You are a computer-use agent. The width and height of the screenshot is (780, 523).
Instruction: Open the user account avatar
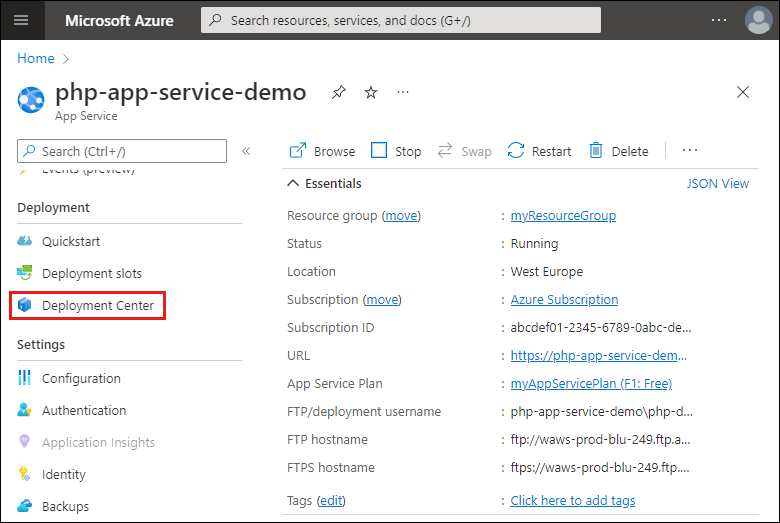coord(758,20)
